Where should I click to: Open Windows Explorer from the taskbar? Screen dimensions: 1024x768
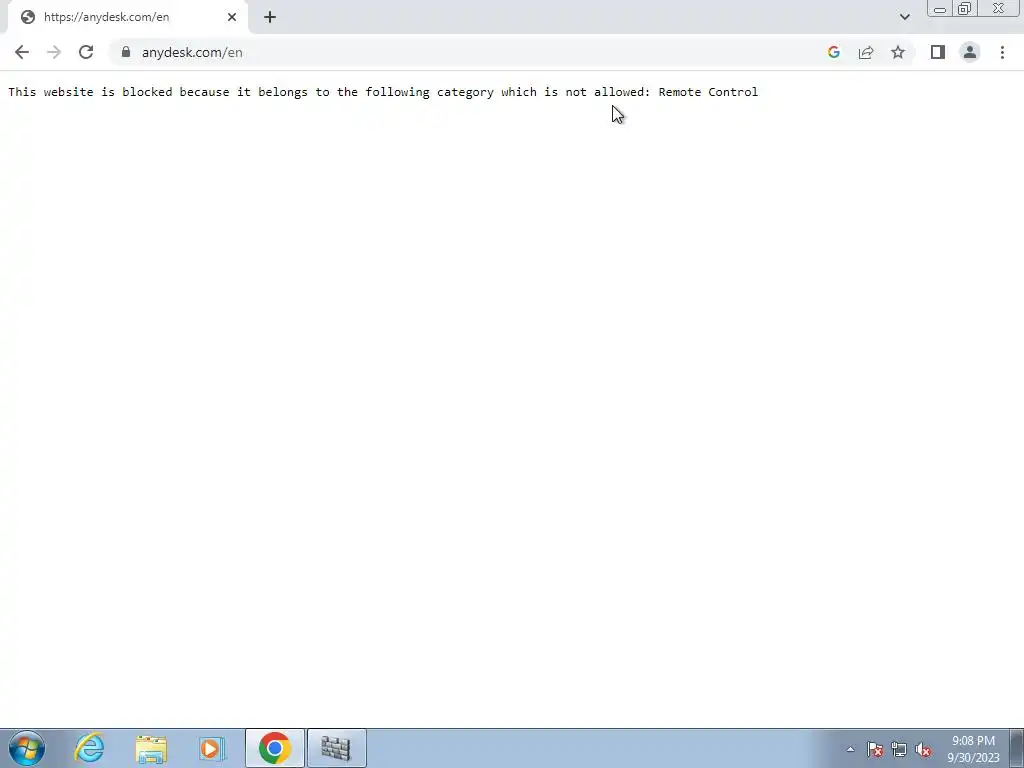click(151, 748)
